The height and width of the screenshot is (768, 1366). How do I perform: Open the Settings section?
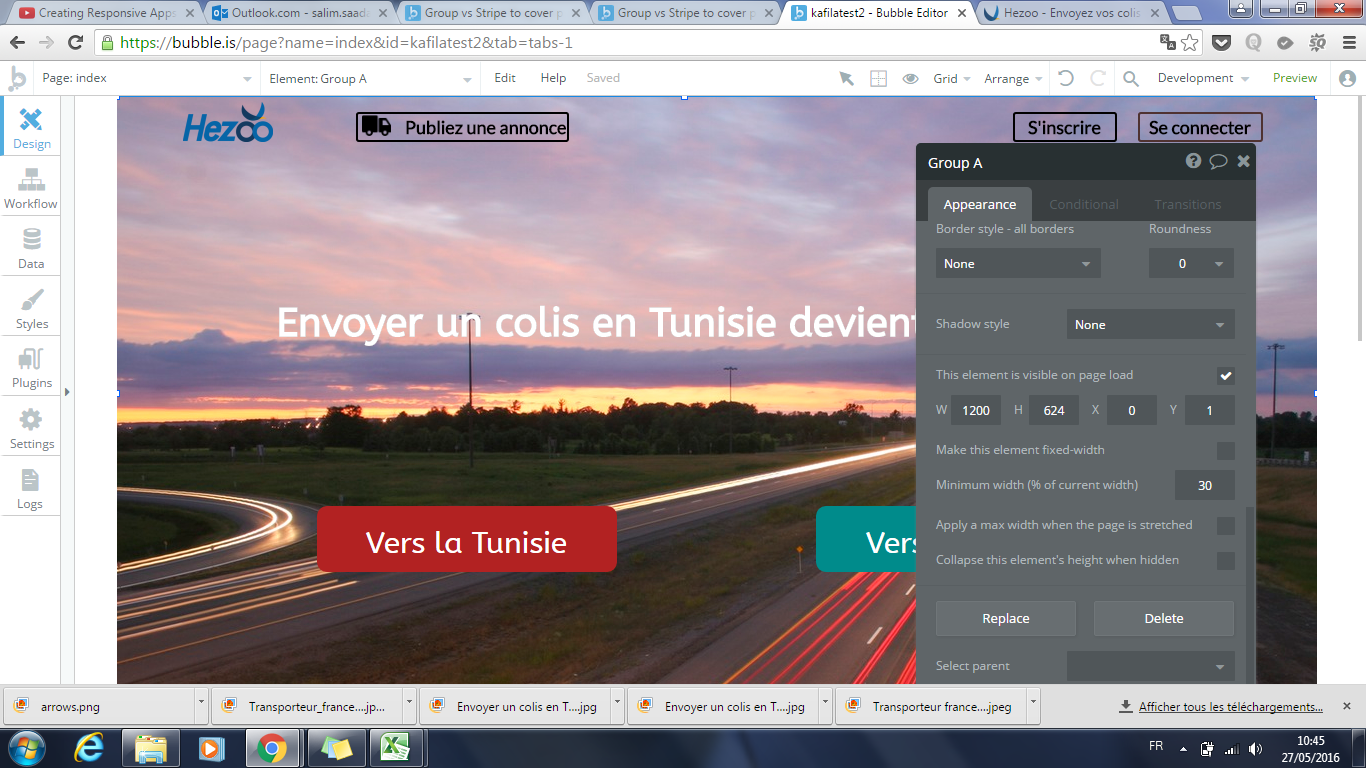31,428
